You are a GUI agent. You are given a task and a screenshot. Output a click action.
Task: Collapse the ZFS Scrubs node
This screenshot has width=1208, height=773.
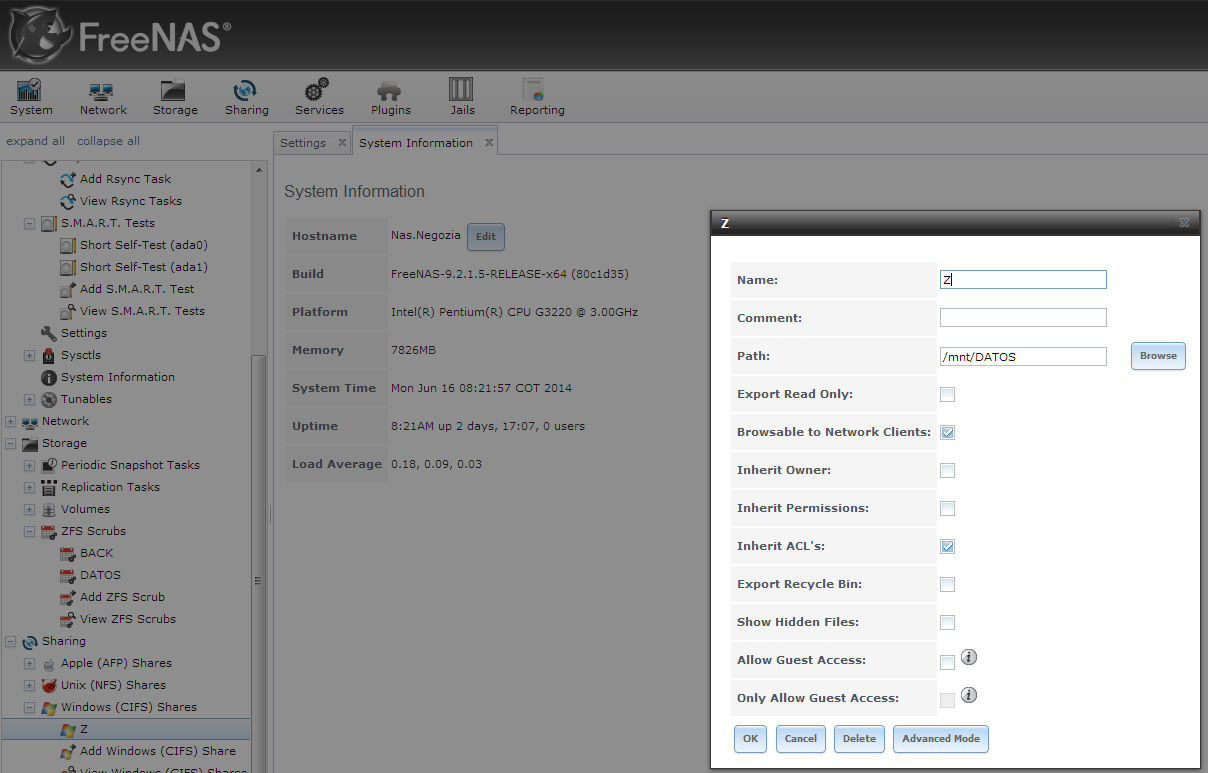(x=29, y=531)
